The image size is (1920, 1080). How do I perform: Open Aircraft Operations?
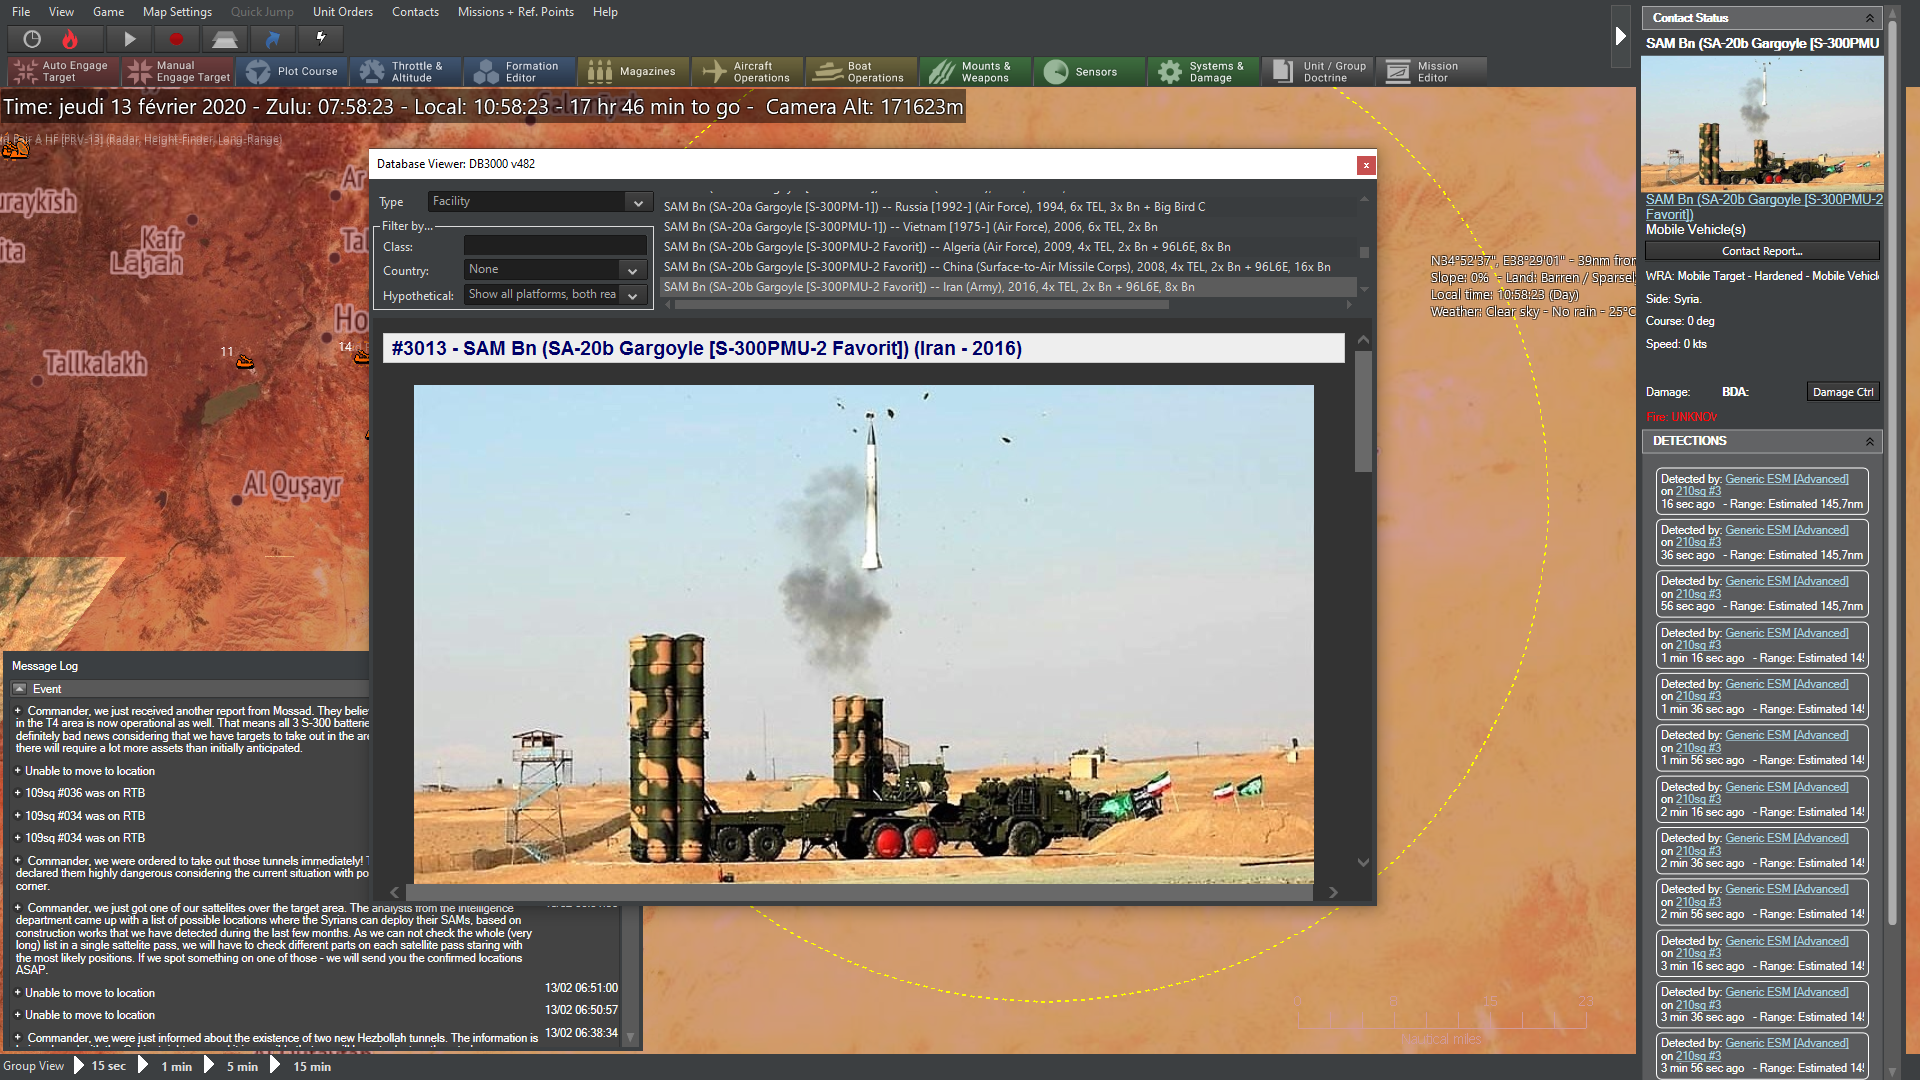point(748,71)
